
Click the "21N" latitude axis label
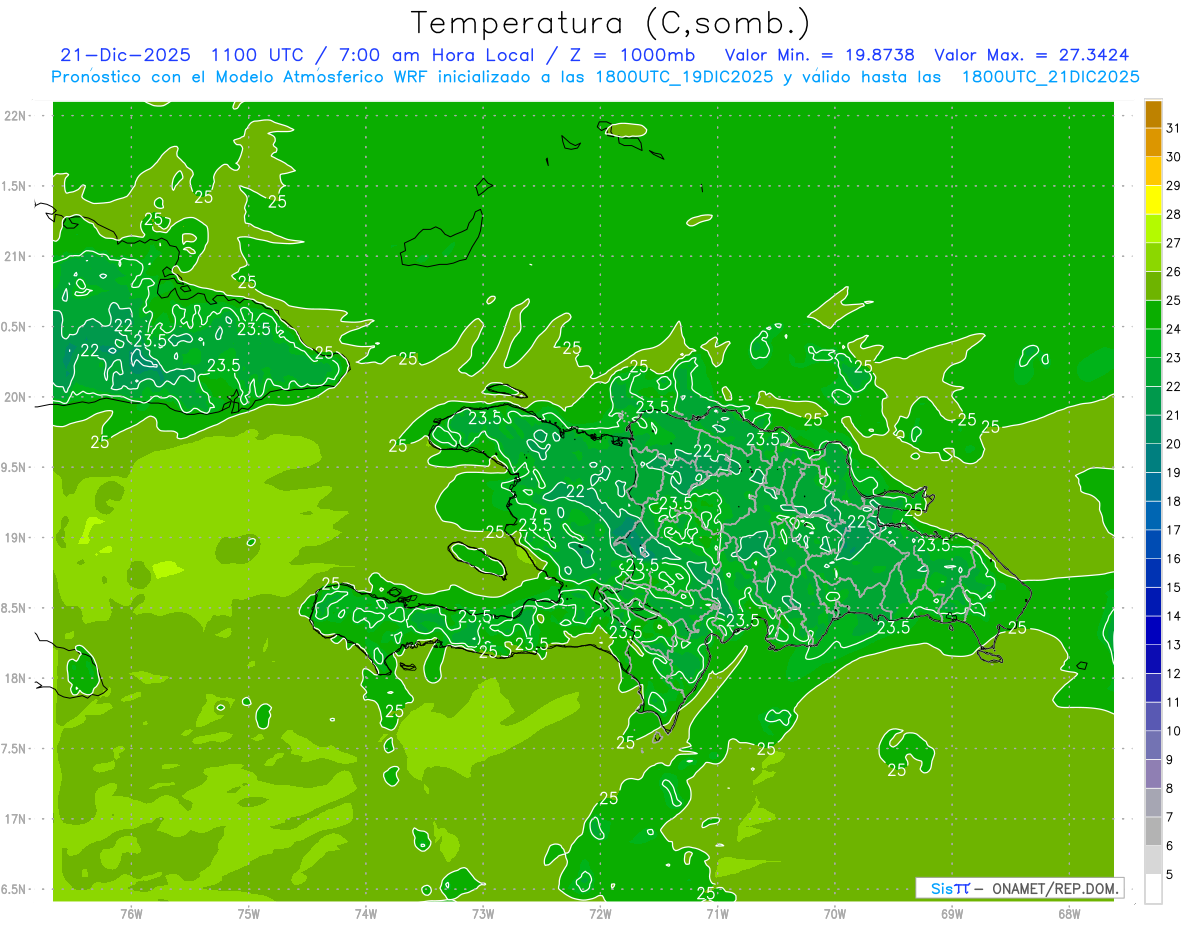tap(16, 257)
